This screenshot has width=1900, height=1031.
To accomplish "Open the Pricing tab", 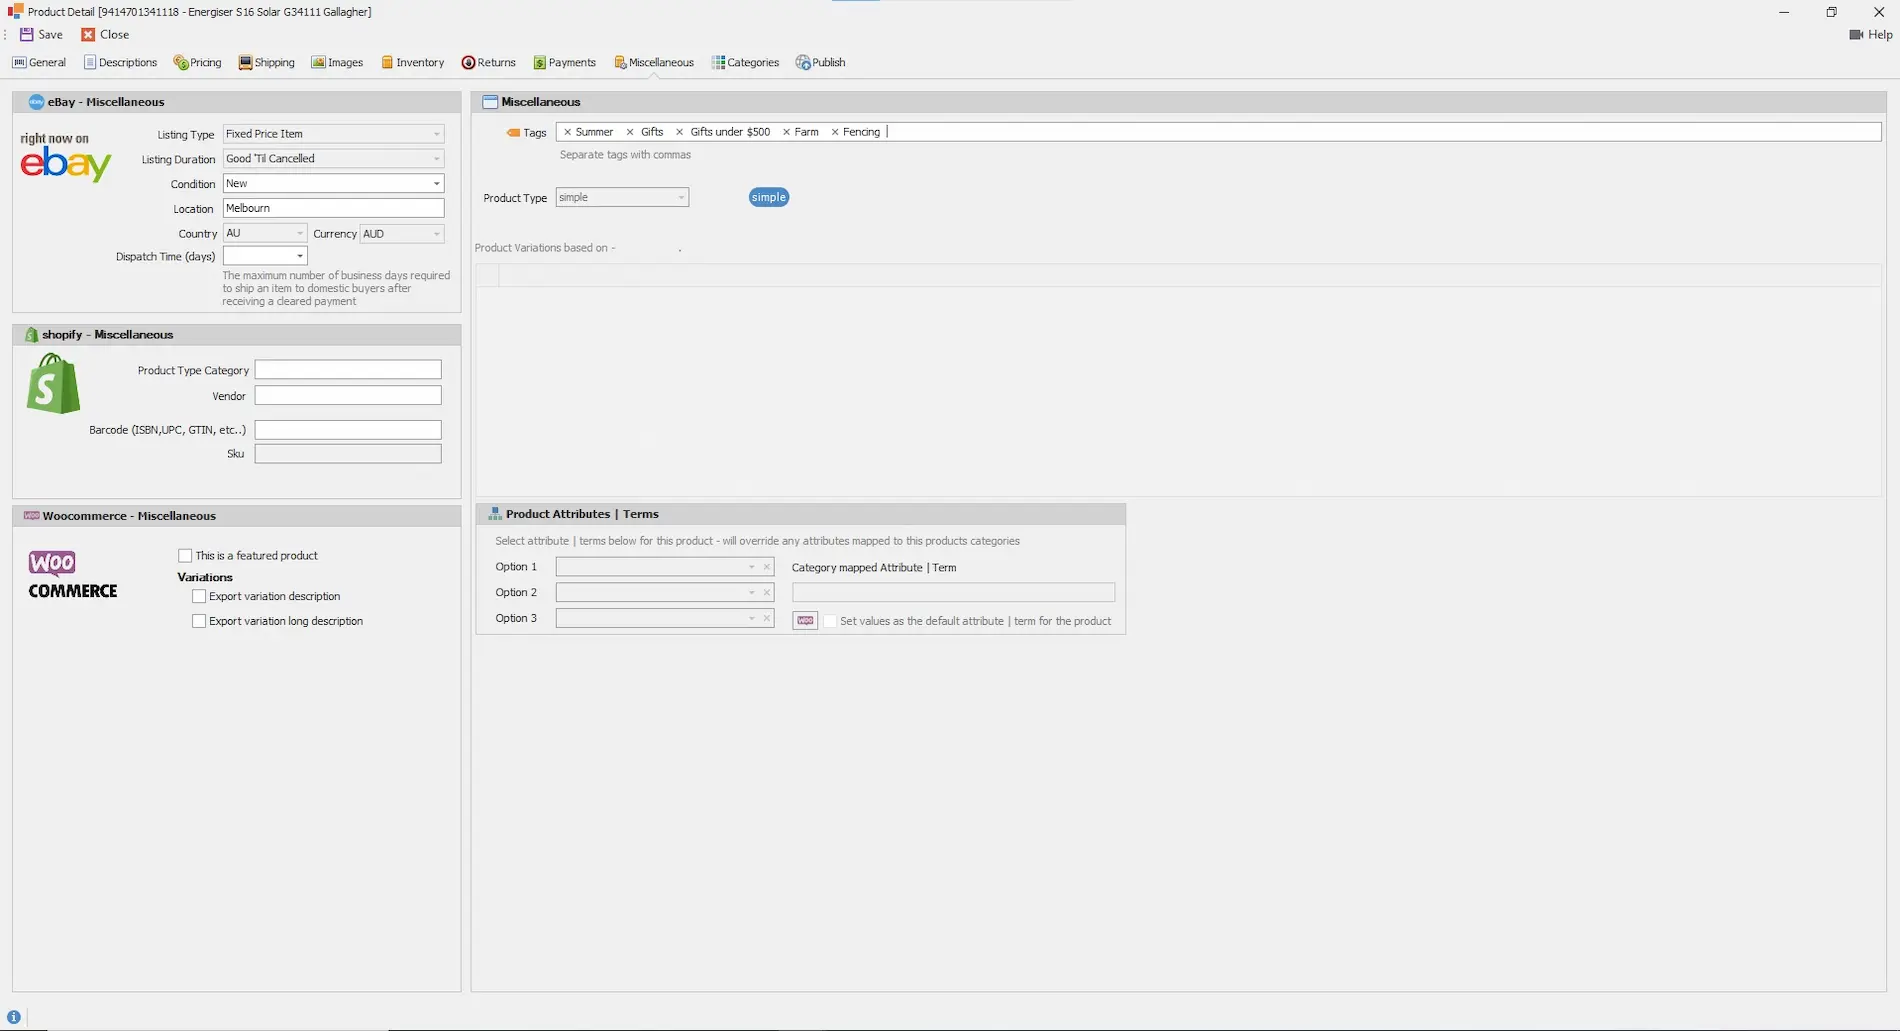I will point(197,62).
